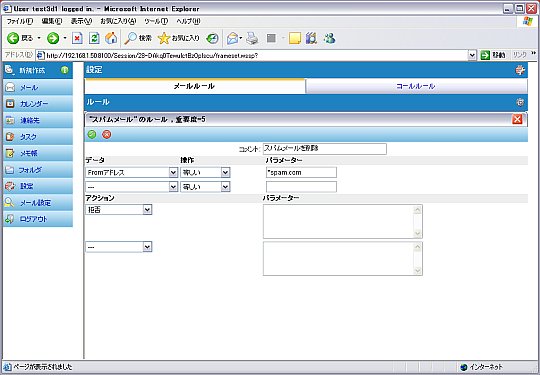The height and width of the screenshot is (375, 540).
Task: Expand the first 等しい operation dropdown
Action: click(225, 173)
